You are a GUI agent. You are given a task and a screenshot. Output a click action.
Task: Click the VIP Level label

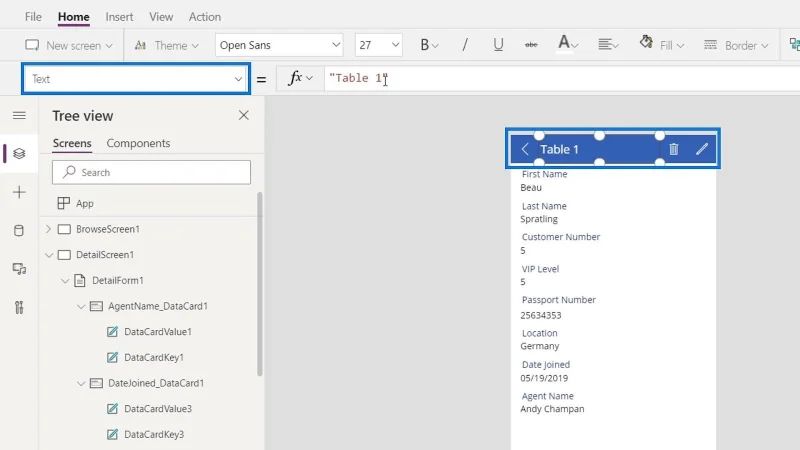coord(540,269)
